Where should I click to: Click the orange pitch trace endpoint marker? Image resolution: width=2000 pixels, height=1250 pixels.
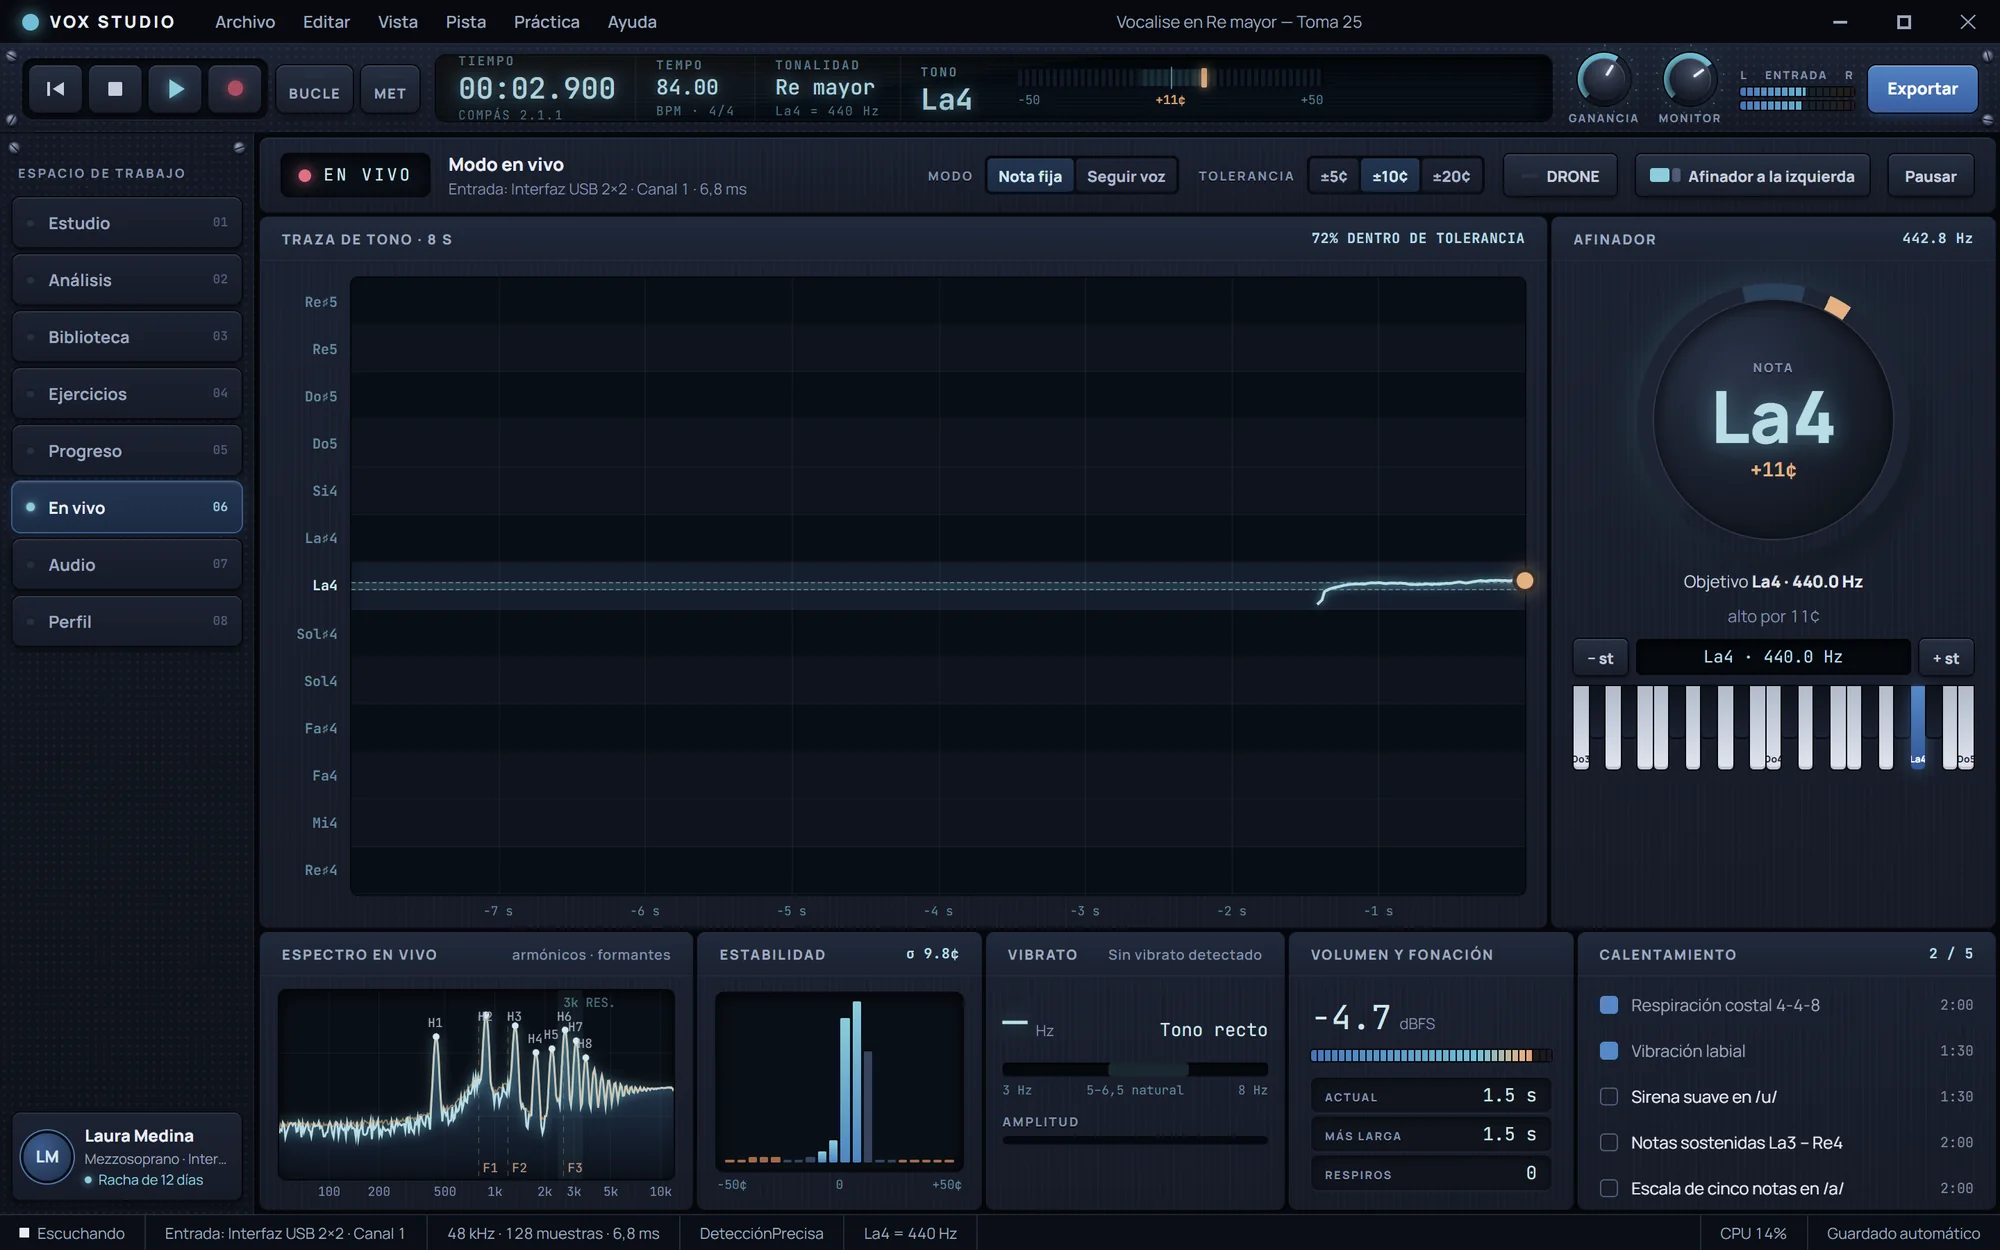[x=1524, y=580]
